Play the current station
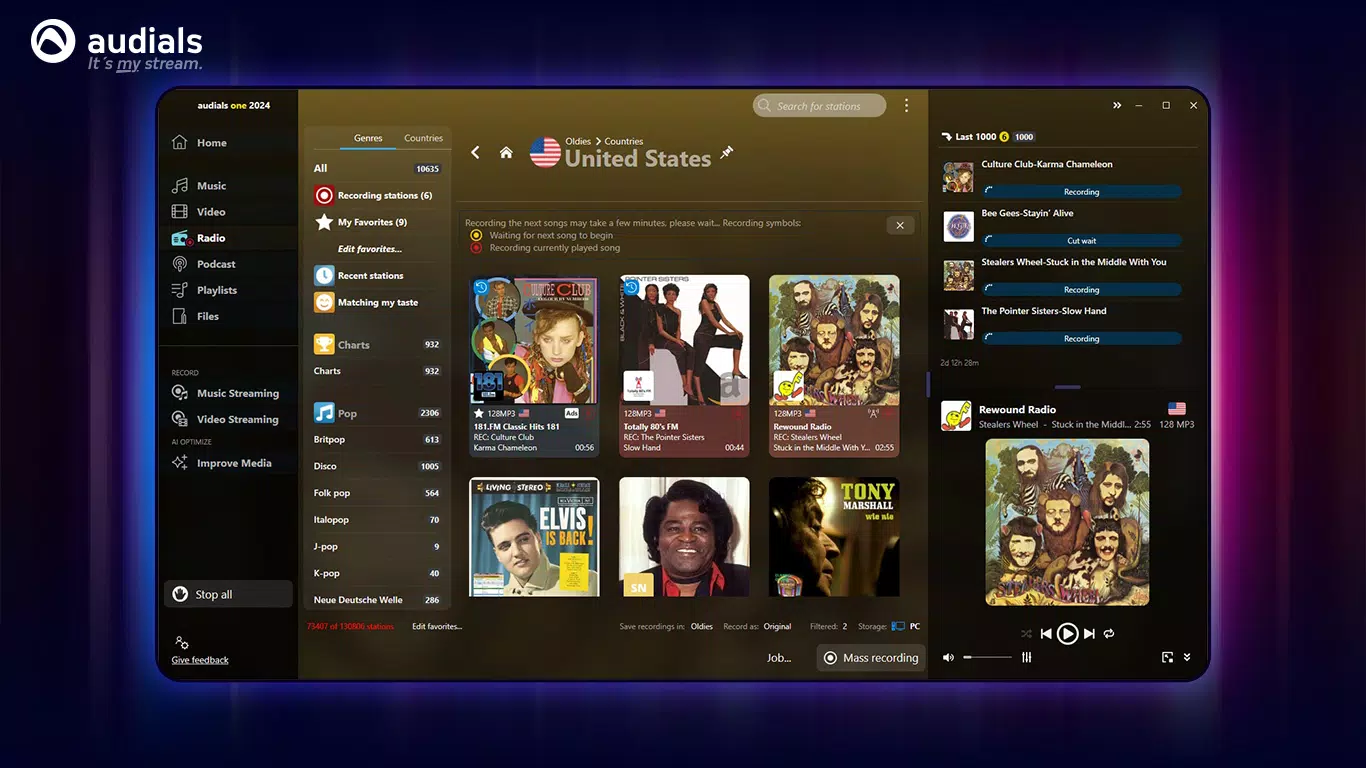The height and width of the screenshot is (768, 1366). tap(1067, 633)
